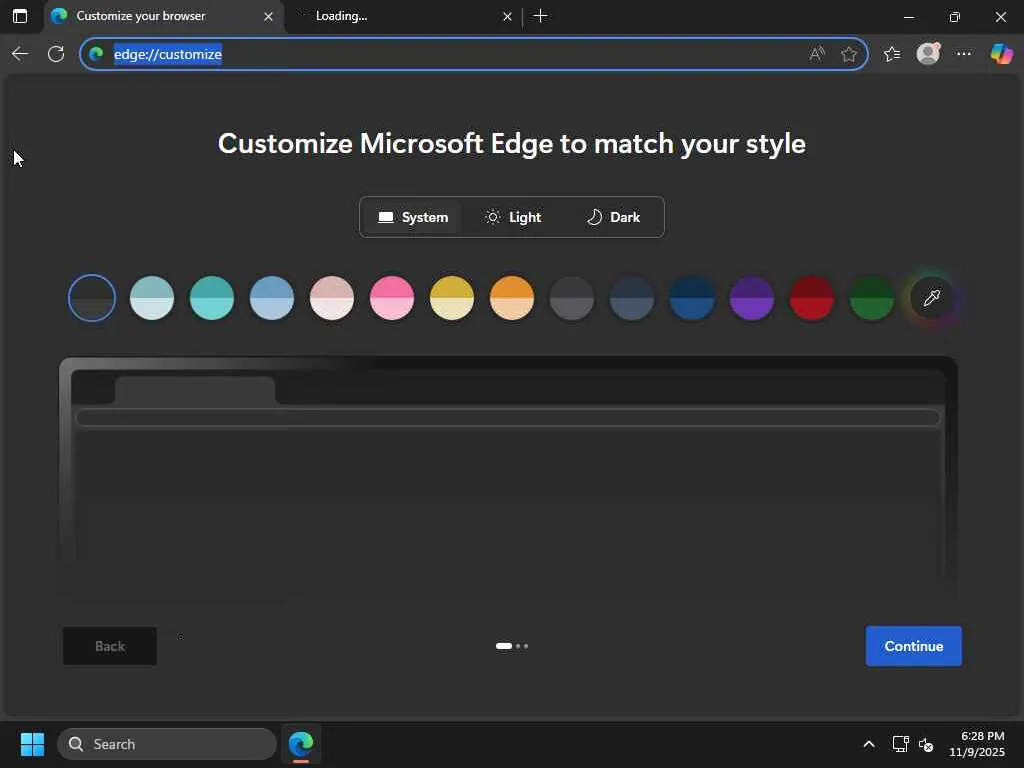Click the Edge site identity icon
Viewport: 1024px width, 768px height.
[x=97, y=54]
